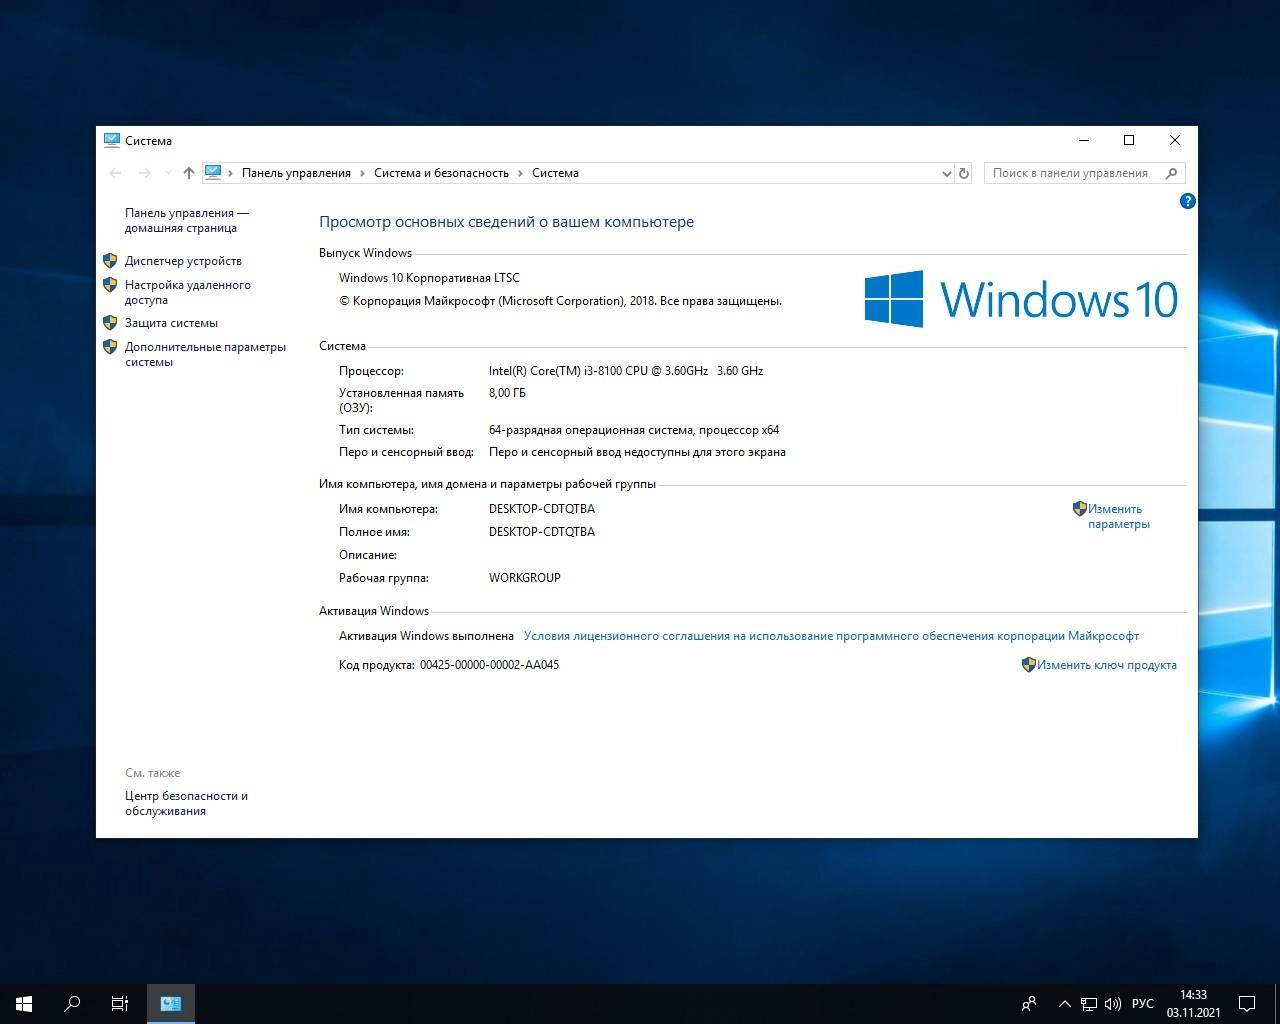Select product code 00425-00000-00002-AA045

(x=489, y=665)
